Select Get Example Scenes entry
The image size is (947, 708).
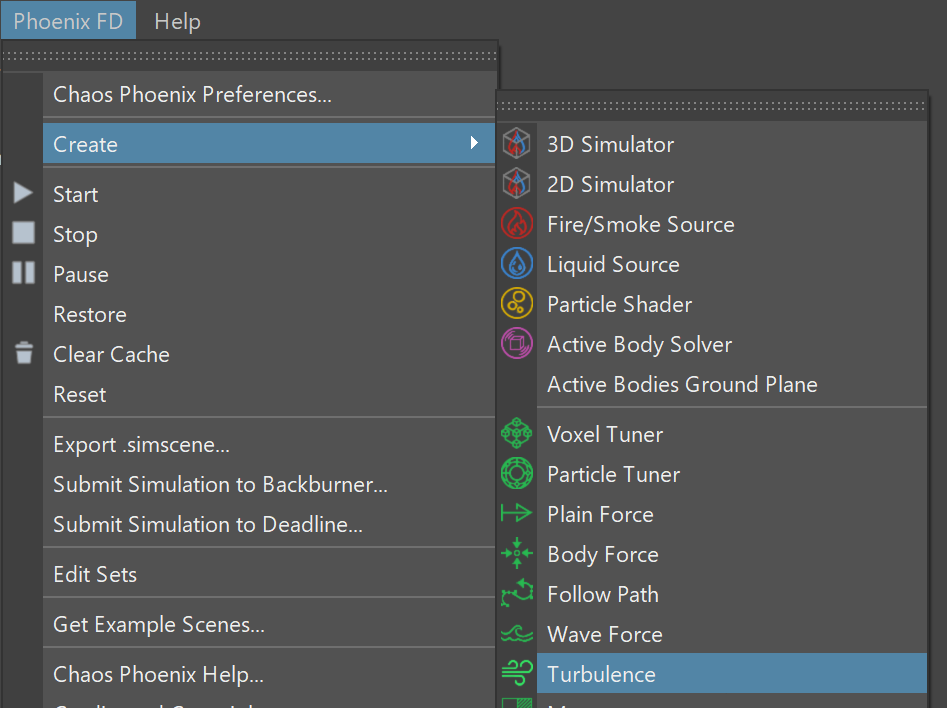click(x=269, y=624)
